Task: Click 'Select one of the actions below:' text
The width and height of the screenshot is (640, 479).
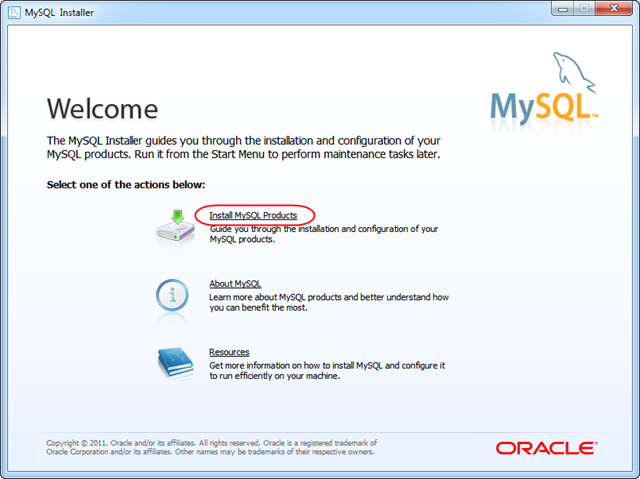Action: (x=126, y=185)
